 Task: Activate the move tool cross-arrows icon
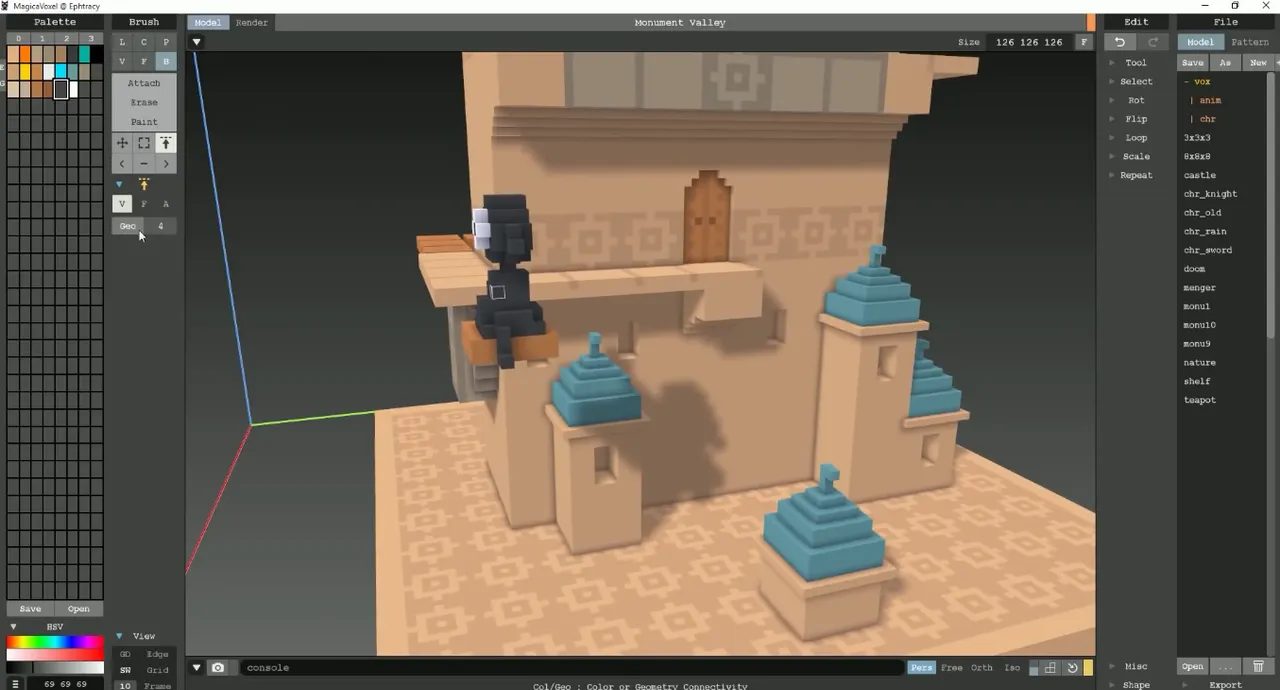point(122,143)
